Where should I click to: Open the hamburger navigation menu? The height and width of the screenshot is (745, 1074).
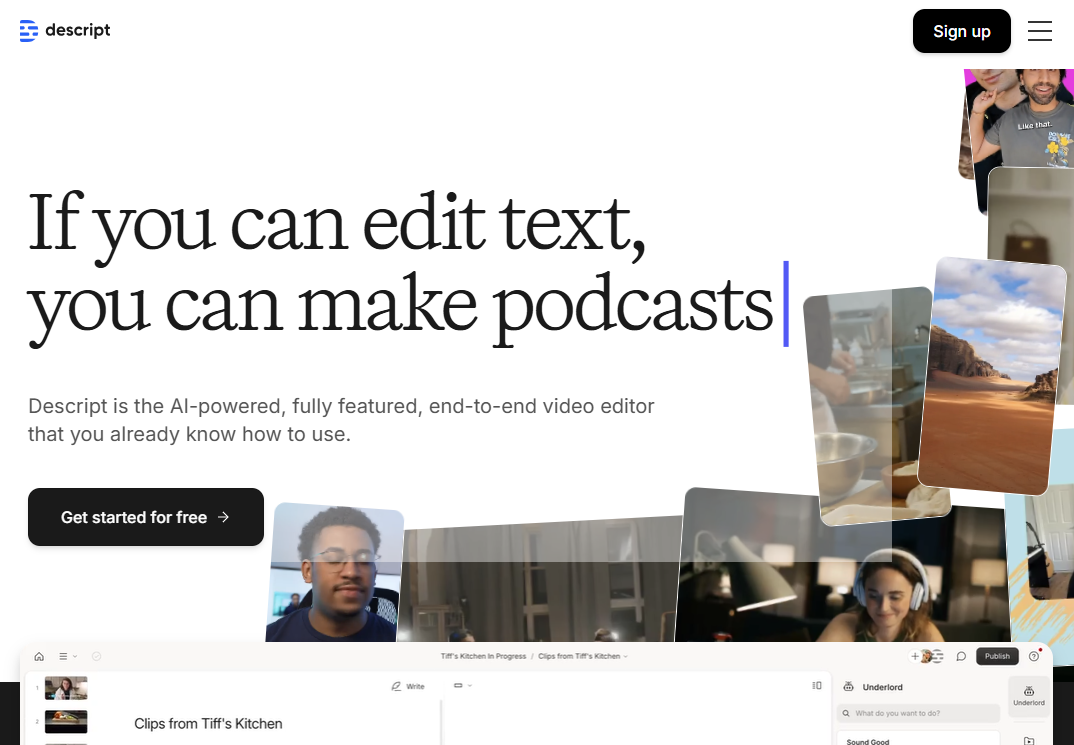[1040, 31]
